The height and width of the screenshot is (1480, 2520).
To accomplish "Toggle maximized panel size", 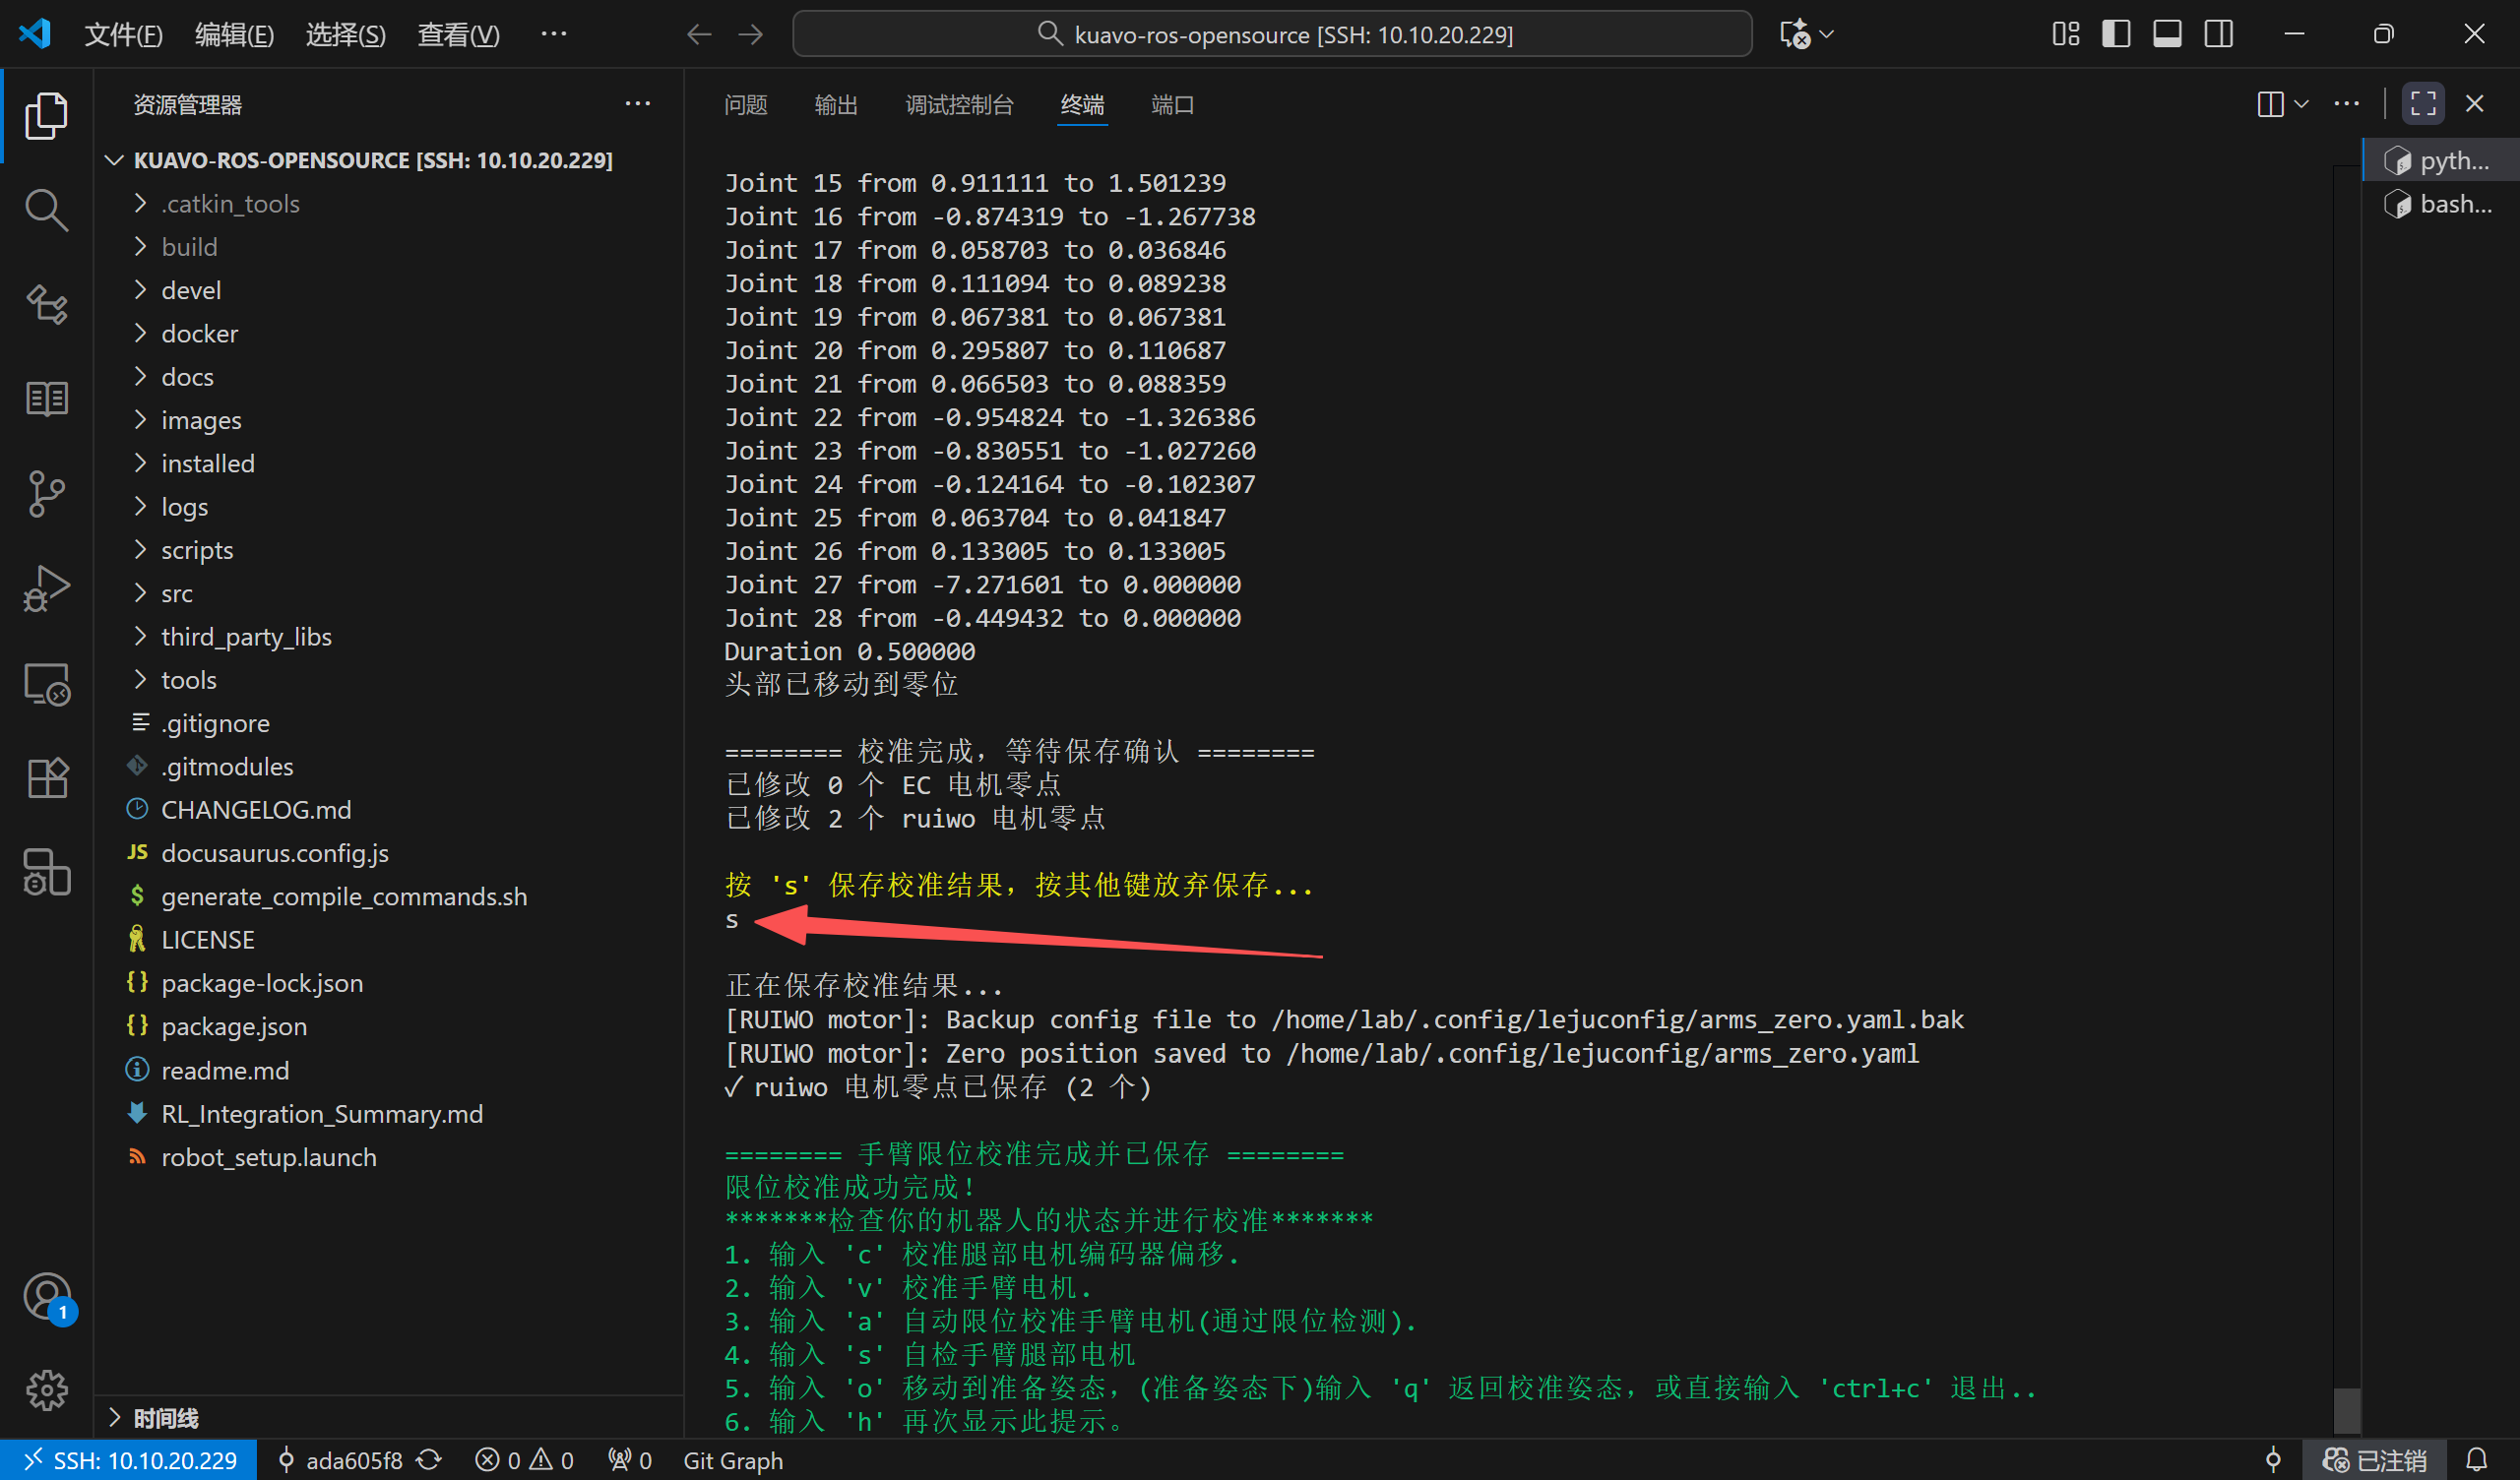I will tap(2422, 104).
